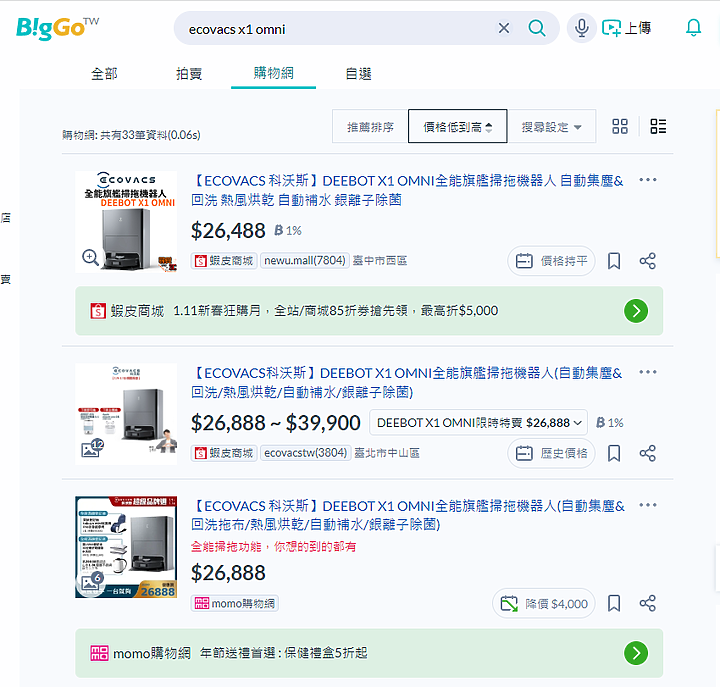Open first product thumbnail DEEBOT X1 OMNI
Image resolution: width=720 pixels, height=687 pixels.
126,222
